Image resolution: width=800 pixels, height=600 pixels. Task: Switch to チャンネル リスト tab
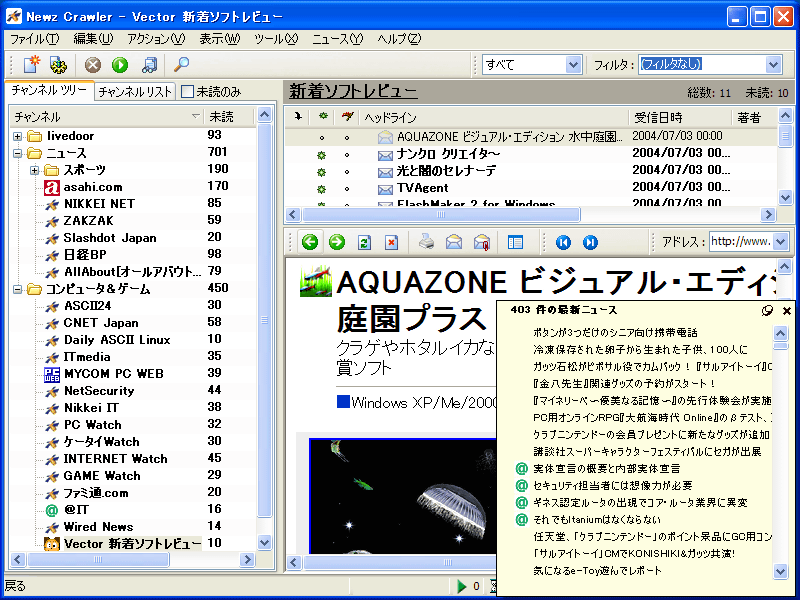(x=135, y=91)
